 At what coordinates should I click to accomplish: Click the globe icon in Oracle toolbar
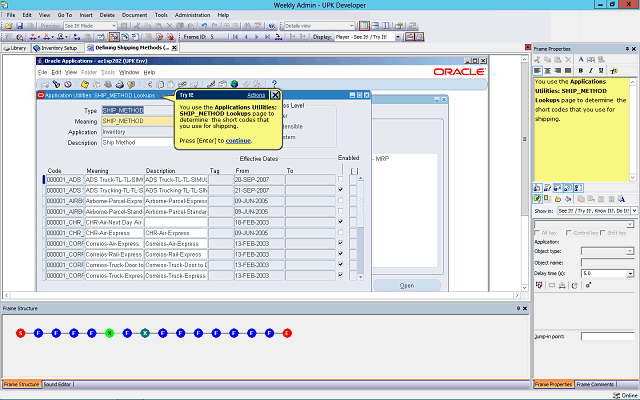[234, 84]
